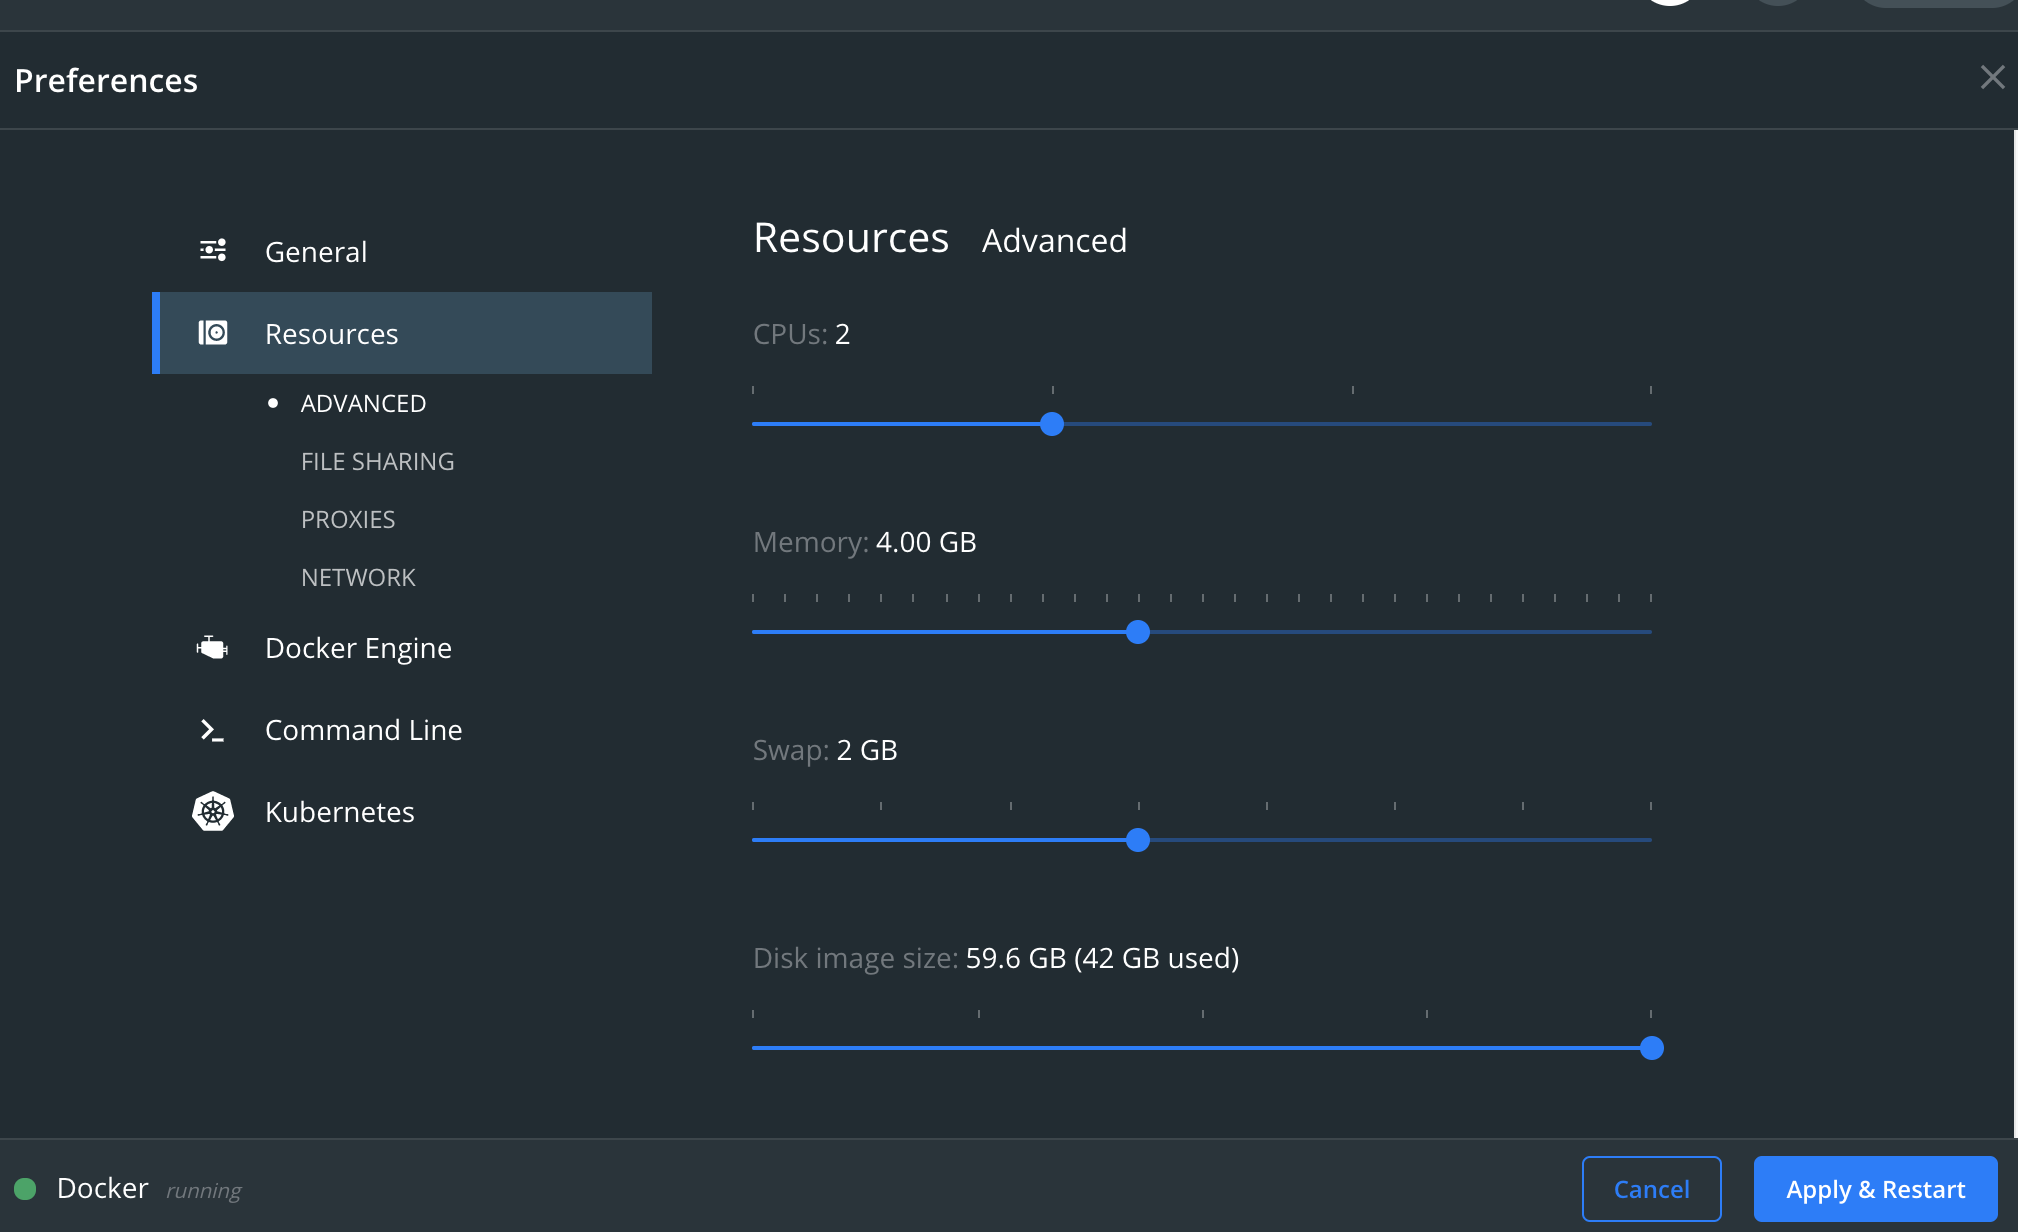This screenshot has width=2018, height=1232.
Task: Click the Memory slider handle
Action: [x=1137, y=632]
